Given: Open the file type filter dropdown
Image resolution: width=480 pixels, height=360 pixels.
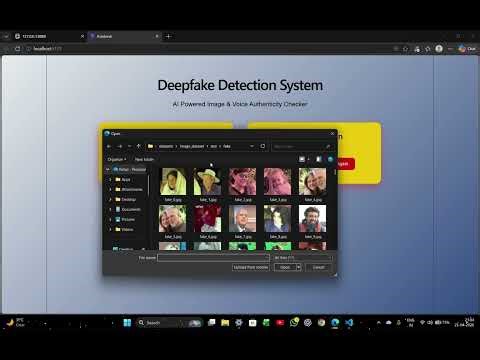Looking at the screenshot, I should coord(303,258).
